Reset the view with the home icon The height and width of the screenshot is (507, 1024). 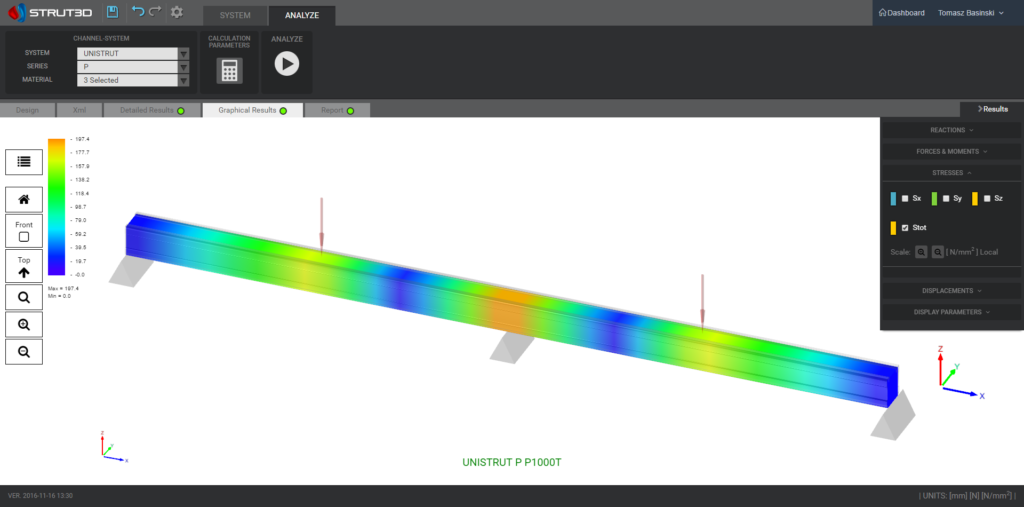tap(24, 199)
